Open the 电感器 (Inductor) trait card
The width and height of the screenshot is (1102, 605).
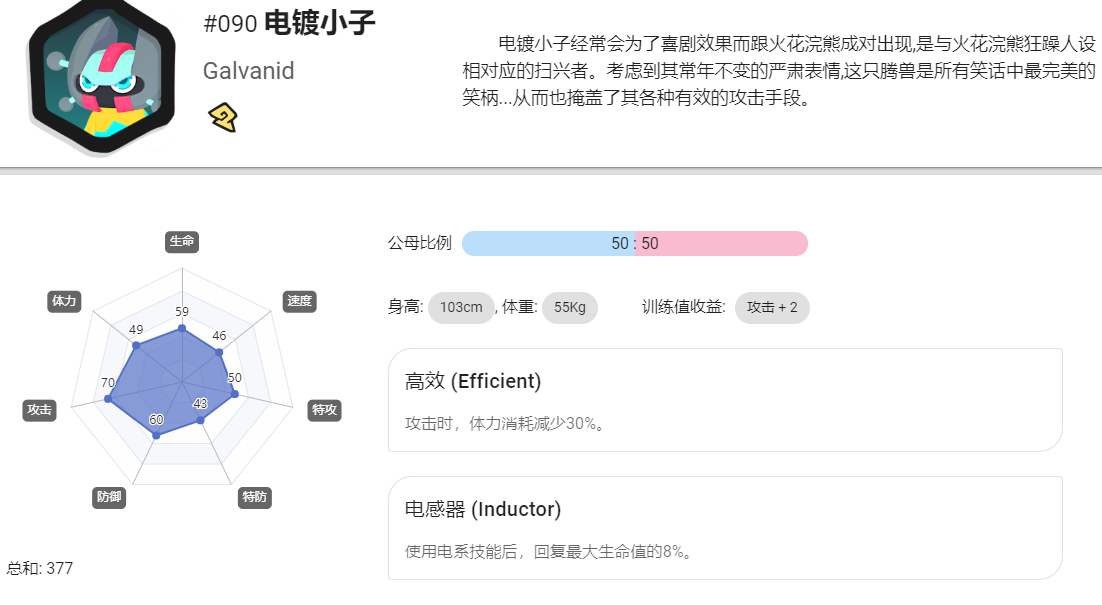(x=725, y=528)
